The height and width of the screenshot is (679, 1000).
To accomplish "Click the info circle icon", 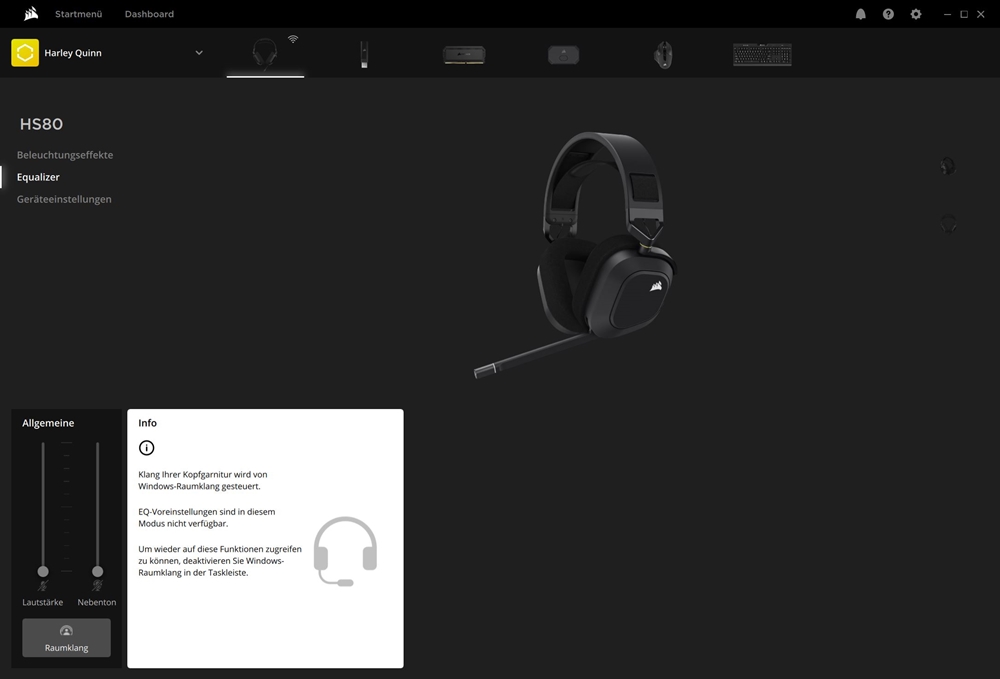I will pos(147,448).
